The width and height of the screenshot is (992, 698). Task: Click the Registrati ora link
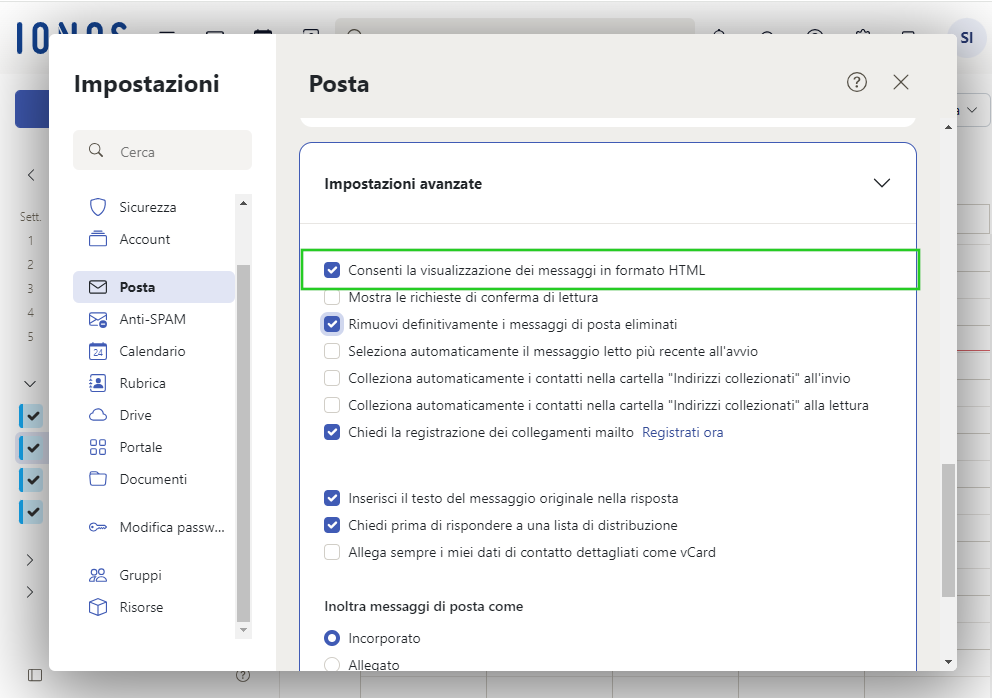[683, 432]
